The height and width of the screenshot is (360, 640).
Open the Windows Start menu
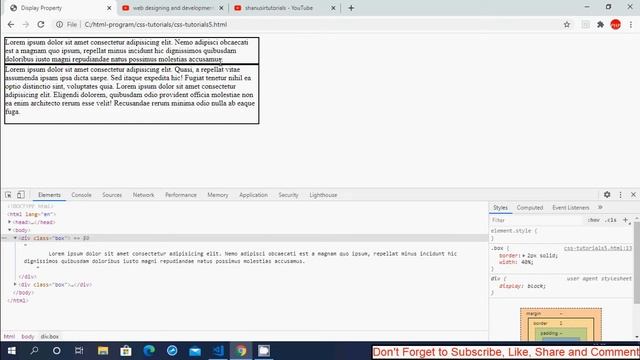point(11,351)
